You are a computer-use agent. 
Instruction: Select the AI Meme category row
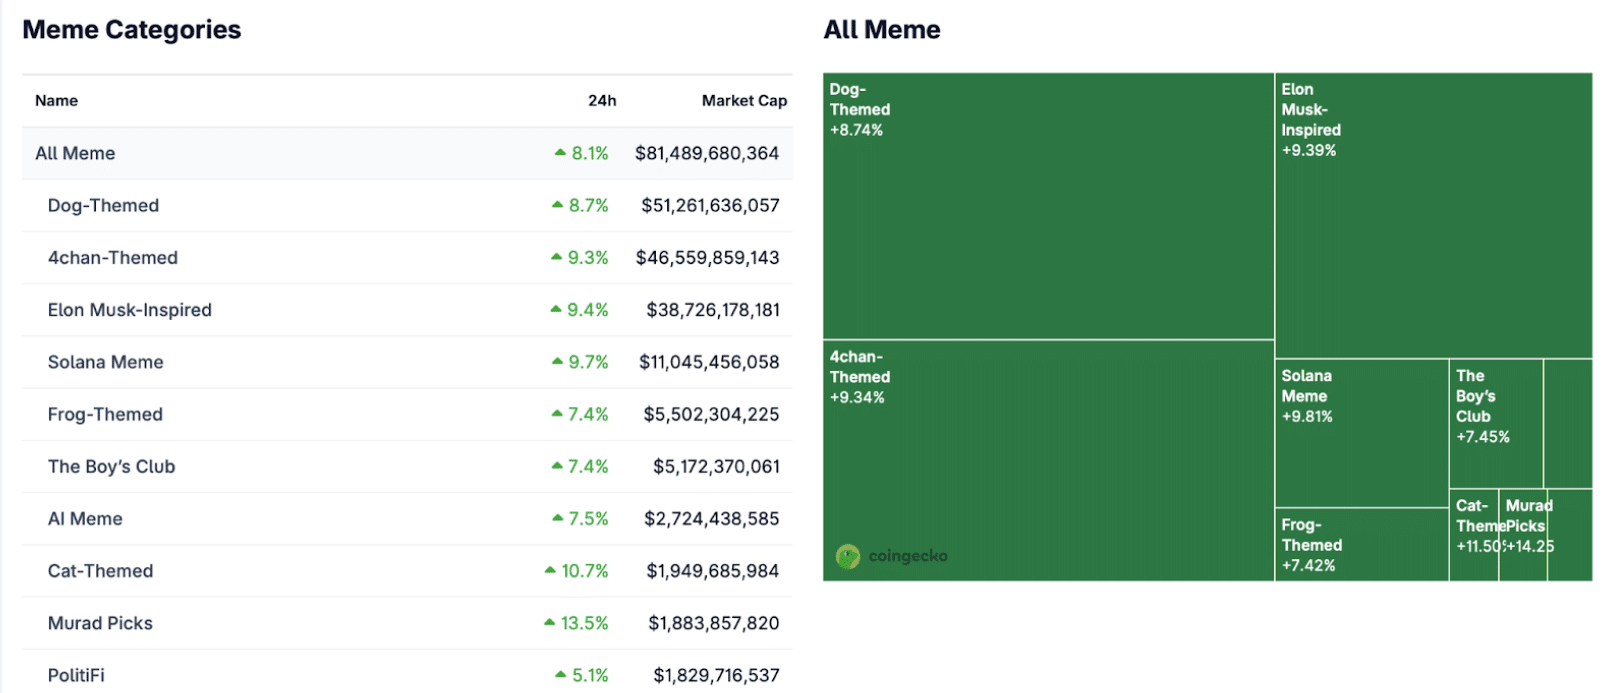pyautogui.click(x=85, y=518)
